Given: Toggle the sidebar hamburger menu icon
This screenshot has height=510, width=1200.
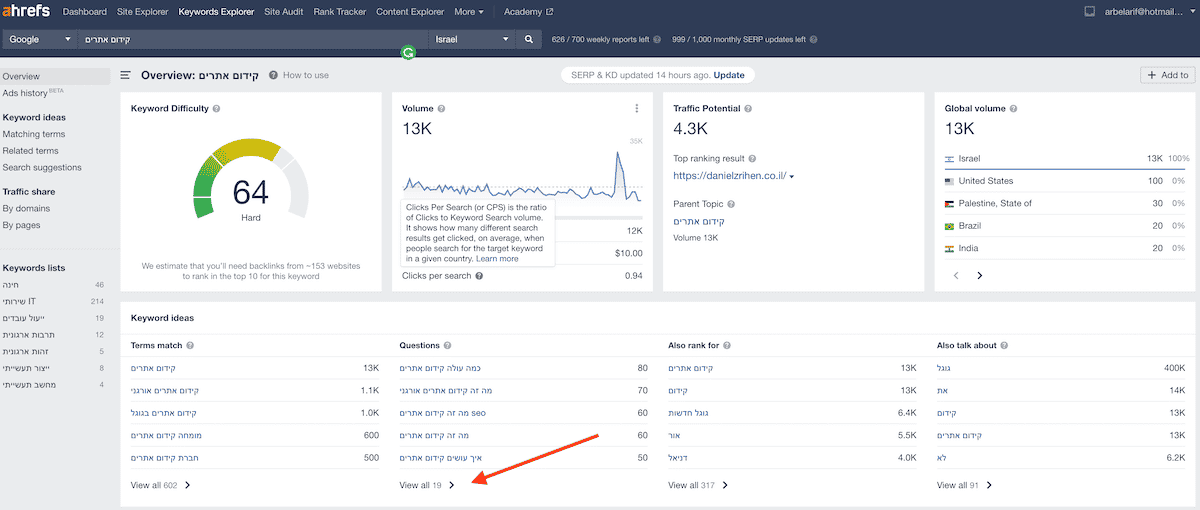Looking at the screenshot, I should [x=126, y=75].
